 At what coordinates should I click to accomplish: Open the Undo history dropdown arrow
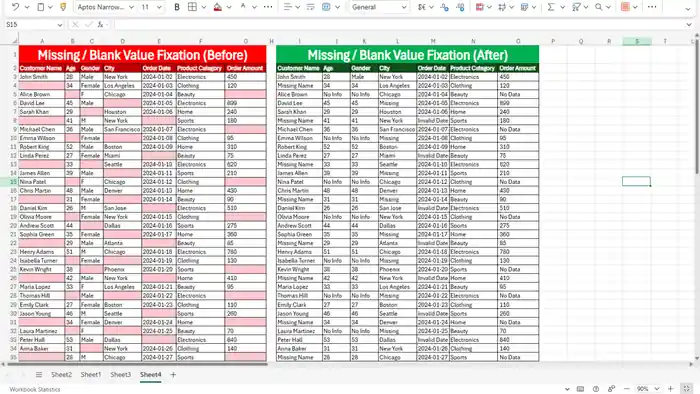(x=27, y=7)
